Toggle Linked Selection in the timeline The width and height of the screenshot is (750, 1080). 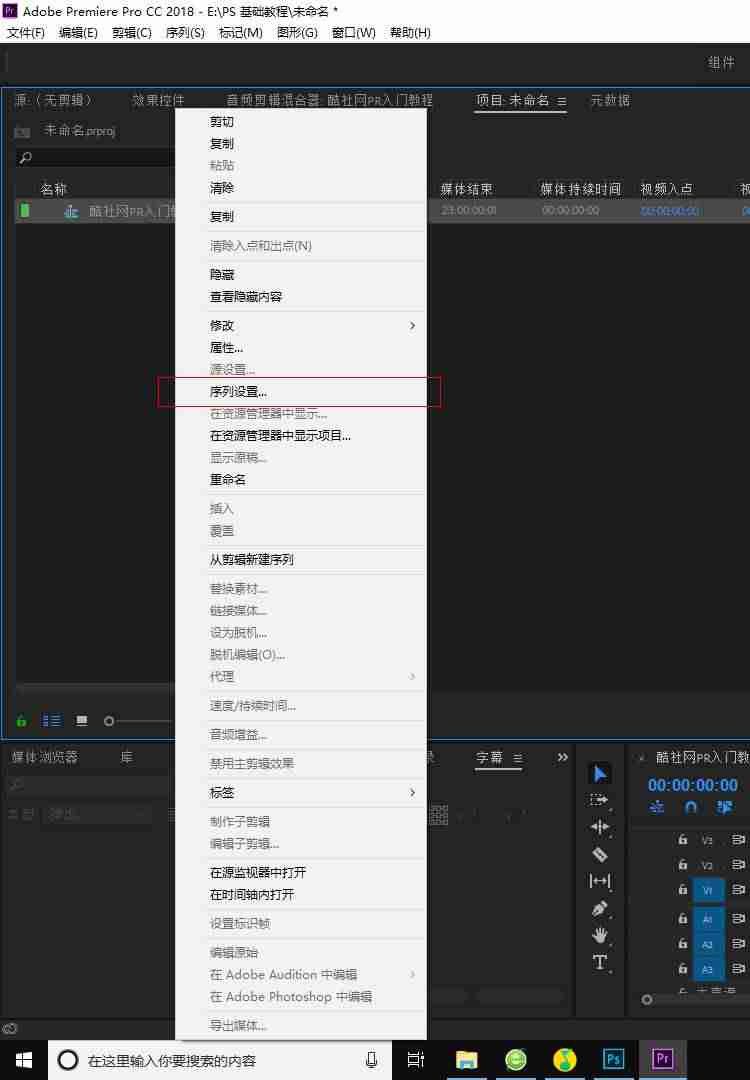[725, 807]
